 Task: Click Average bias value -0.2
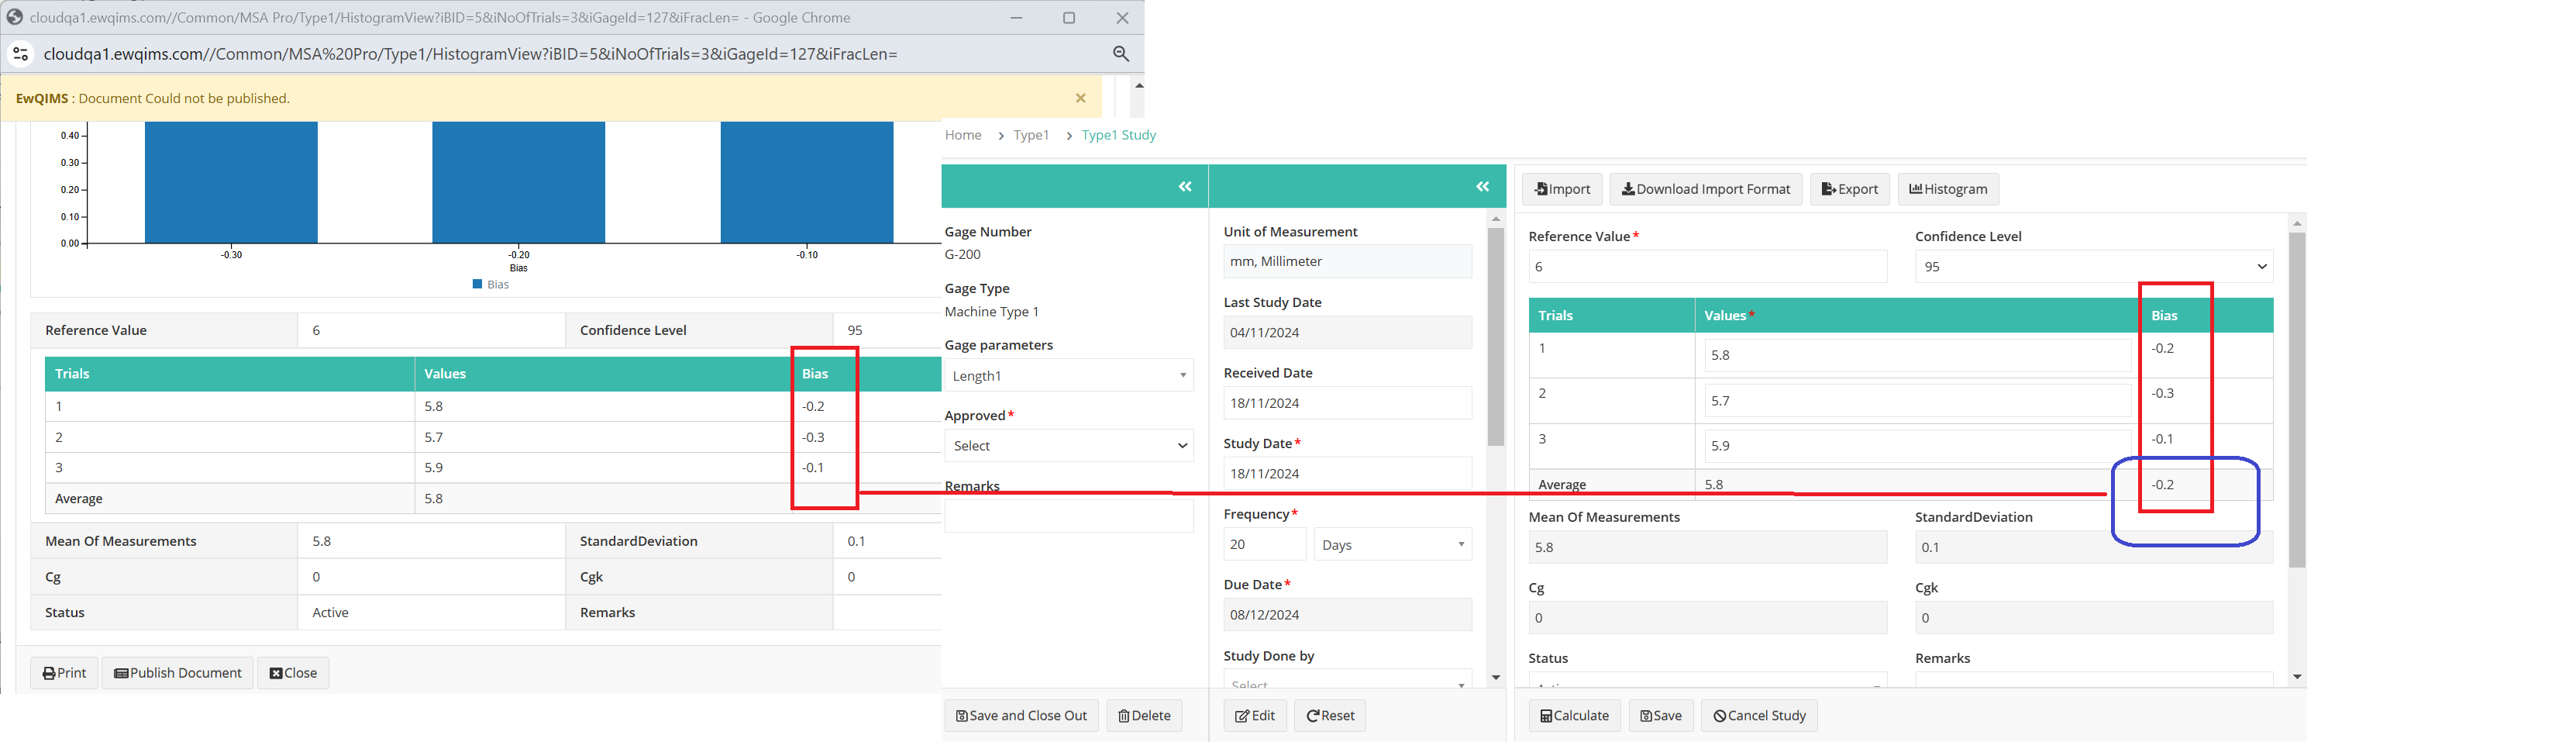tap(2163, 484)
